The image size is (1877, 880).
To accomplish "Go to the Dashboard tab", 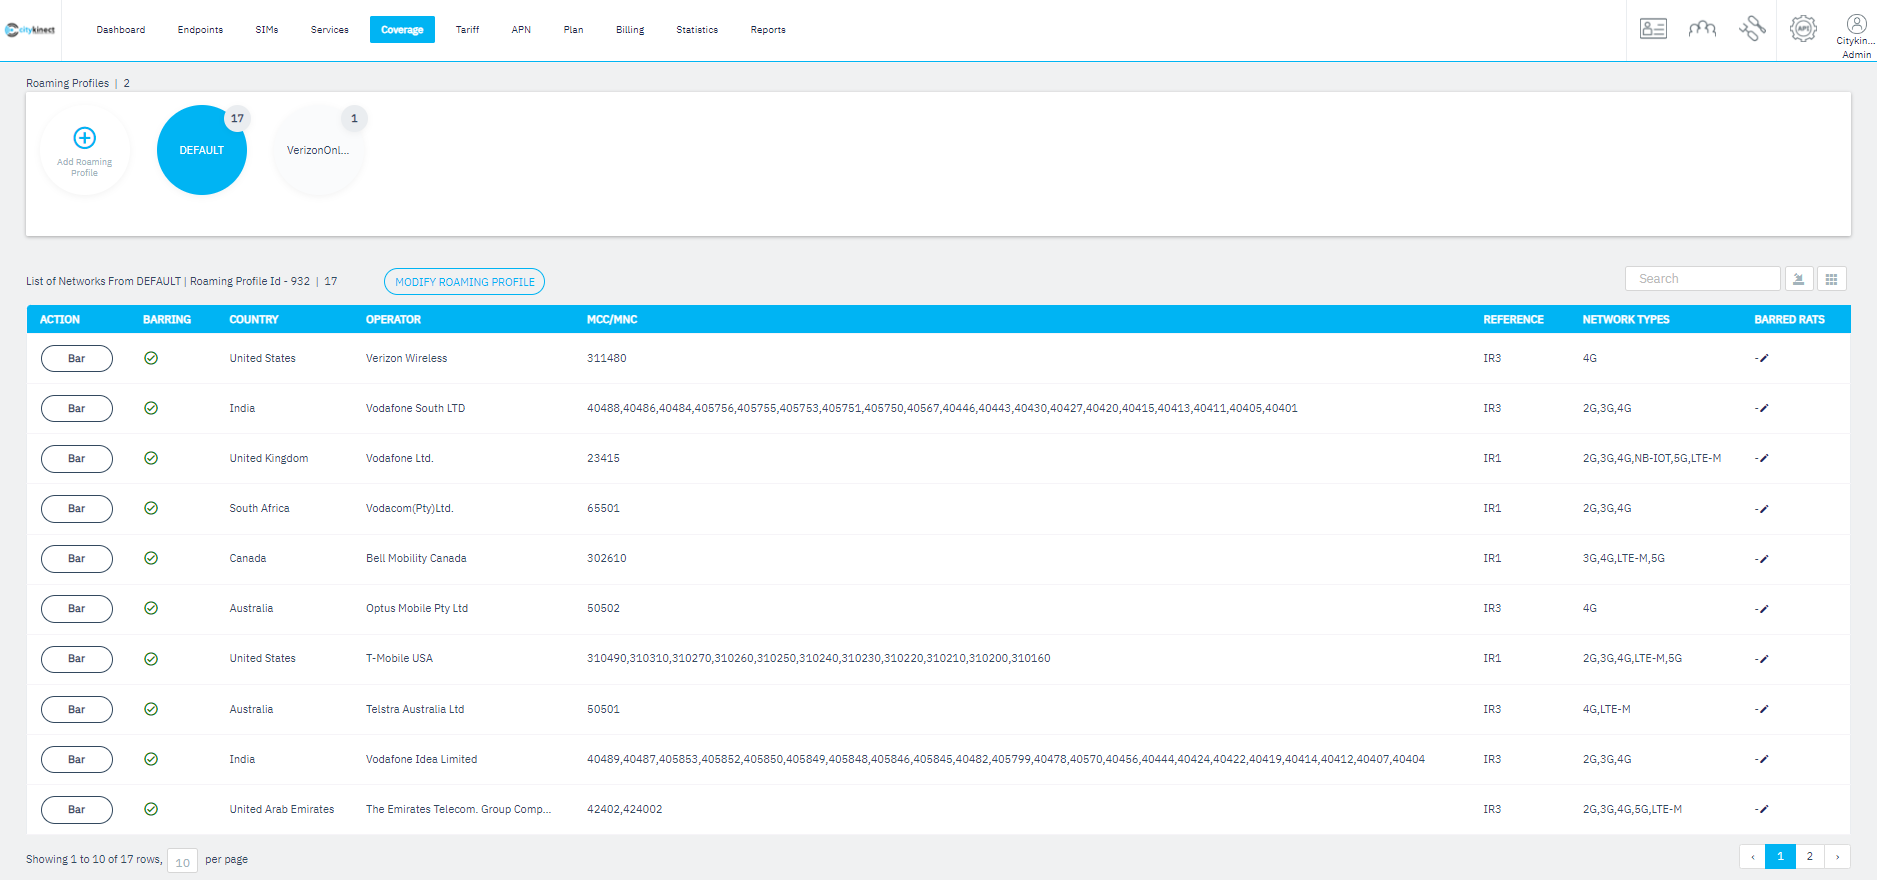I will coord(121,30).
